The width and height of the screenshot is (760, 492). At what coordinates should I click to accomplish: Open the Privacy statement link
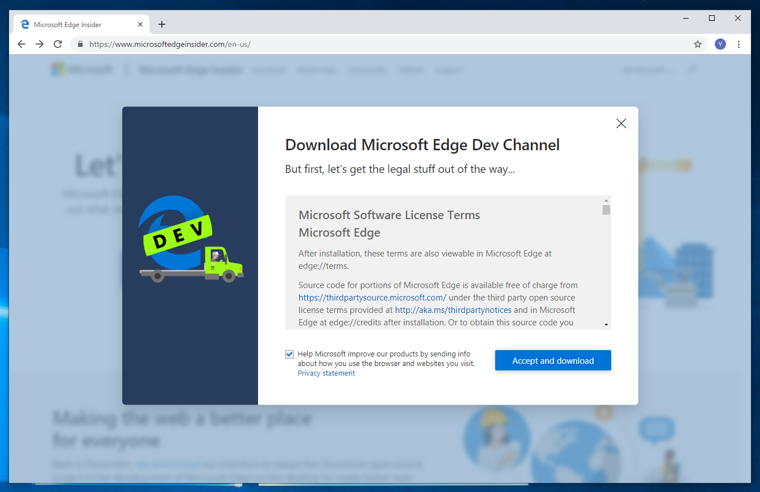click(326, 373)
